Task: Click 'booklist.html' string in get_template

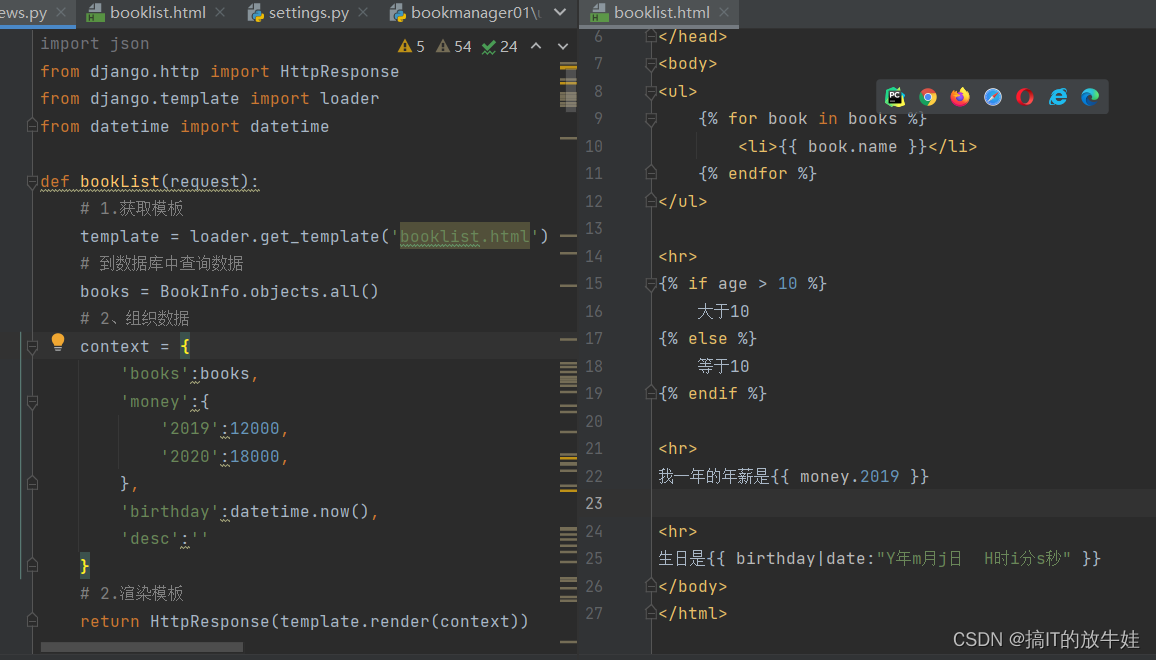Action: [x=464, y=237]
